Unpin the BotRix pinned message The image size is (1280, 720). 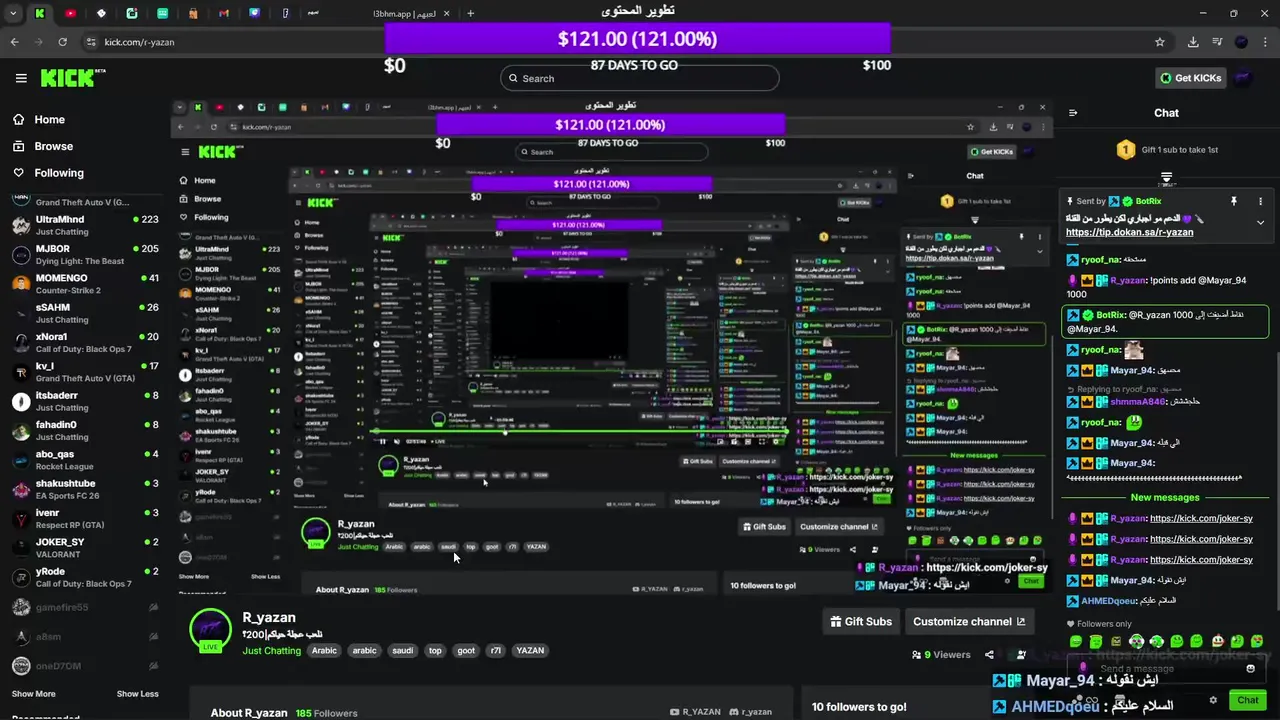[x=1234, y=201]
